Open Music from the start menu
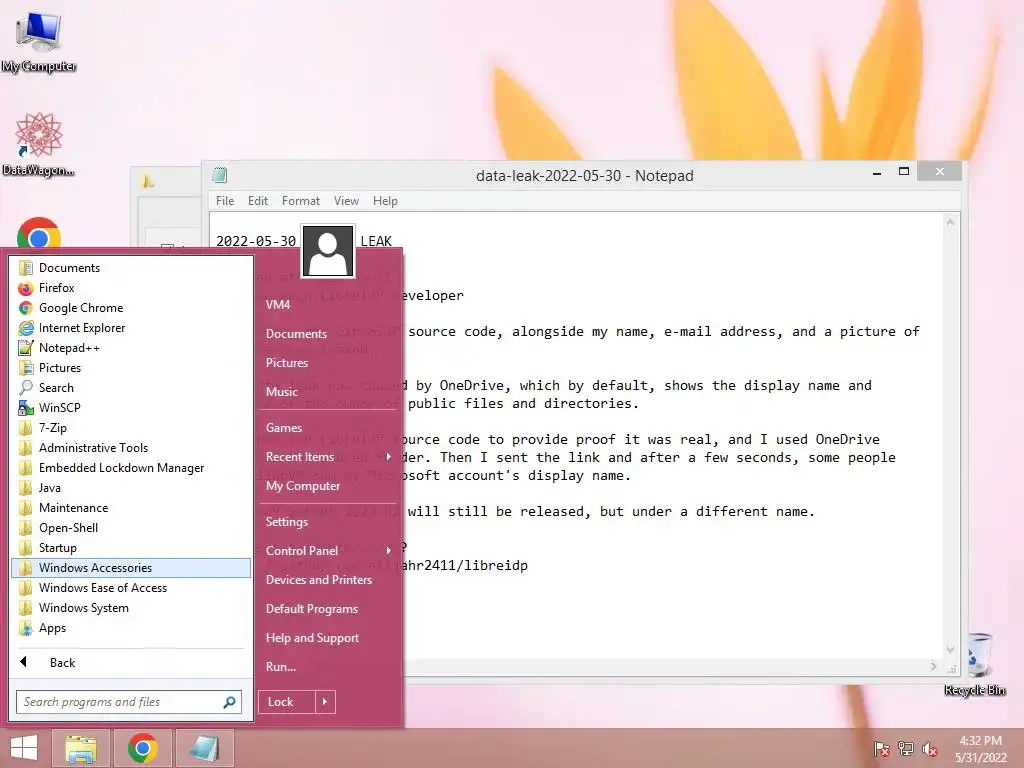The height and width of the screenshot is (768, 1024). (x=328, y=392)
